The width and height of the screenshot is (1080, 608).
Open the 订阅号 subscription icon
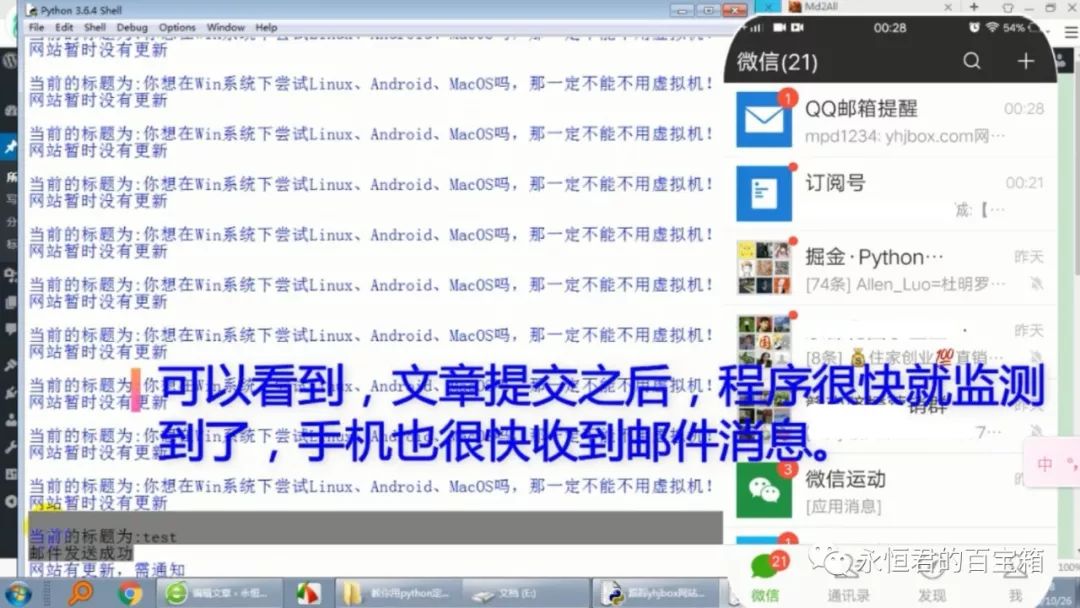click(764, 193)
